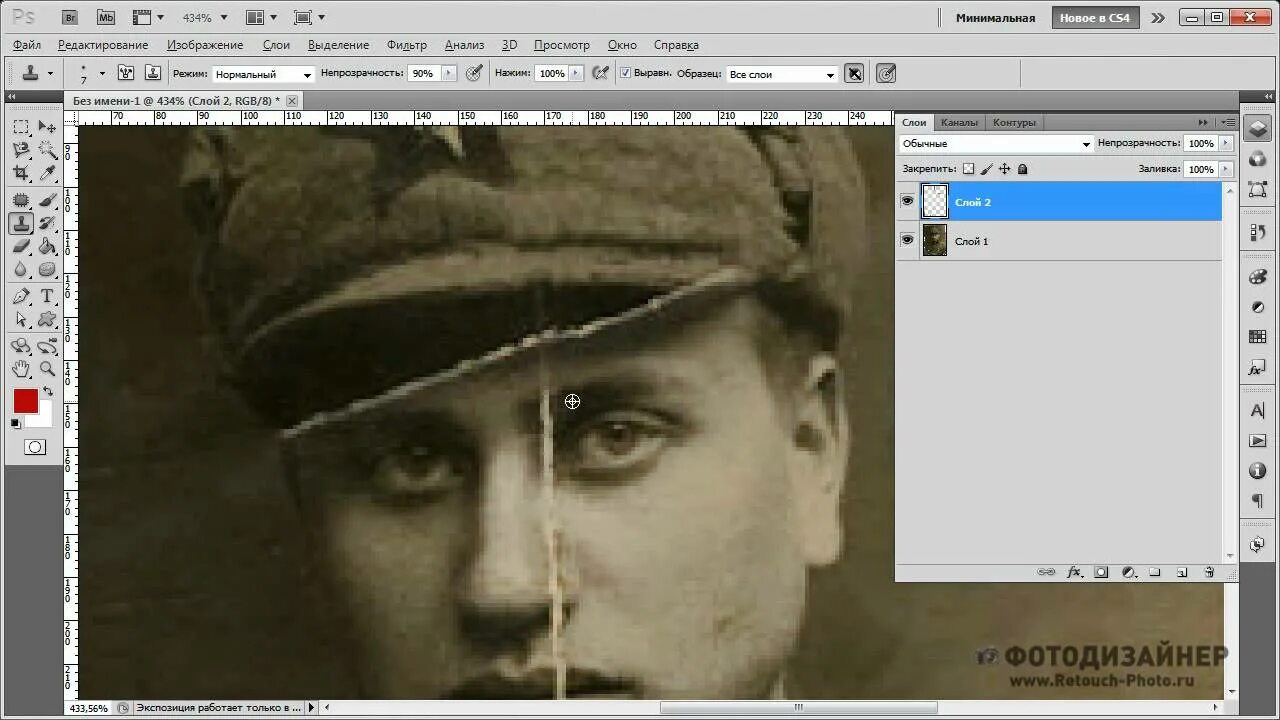Select the Path Selection tool

click(21, 320)
